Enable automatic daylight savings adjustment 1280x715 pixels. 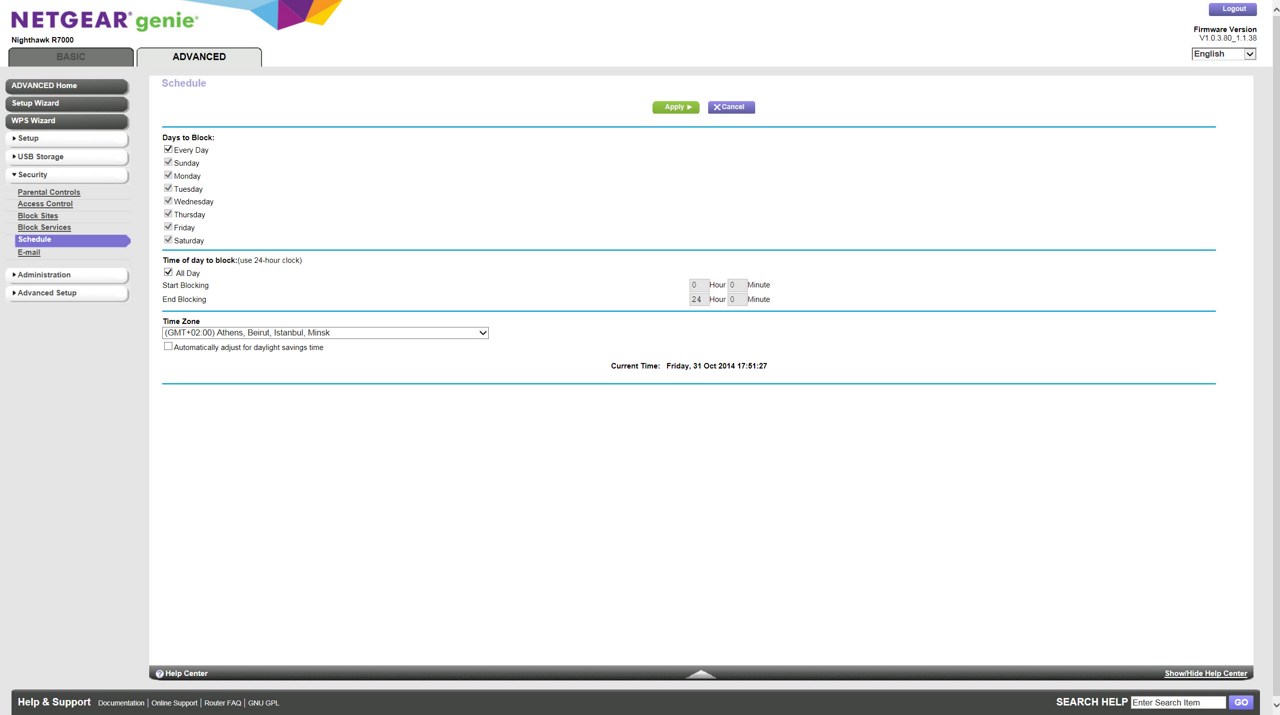click(168, 347)
